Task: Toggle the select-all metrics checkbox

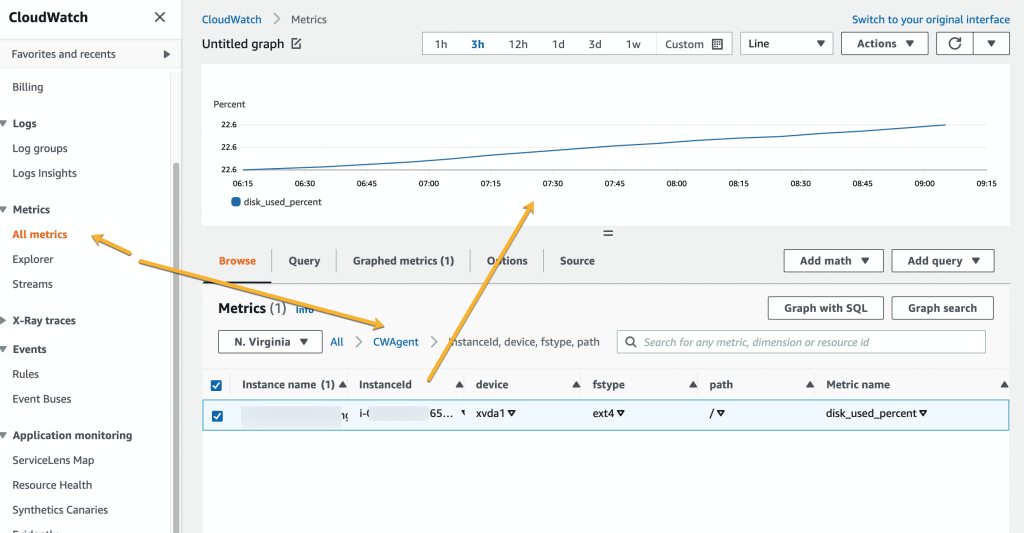Action: [216, 385]
